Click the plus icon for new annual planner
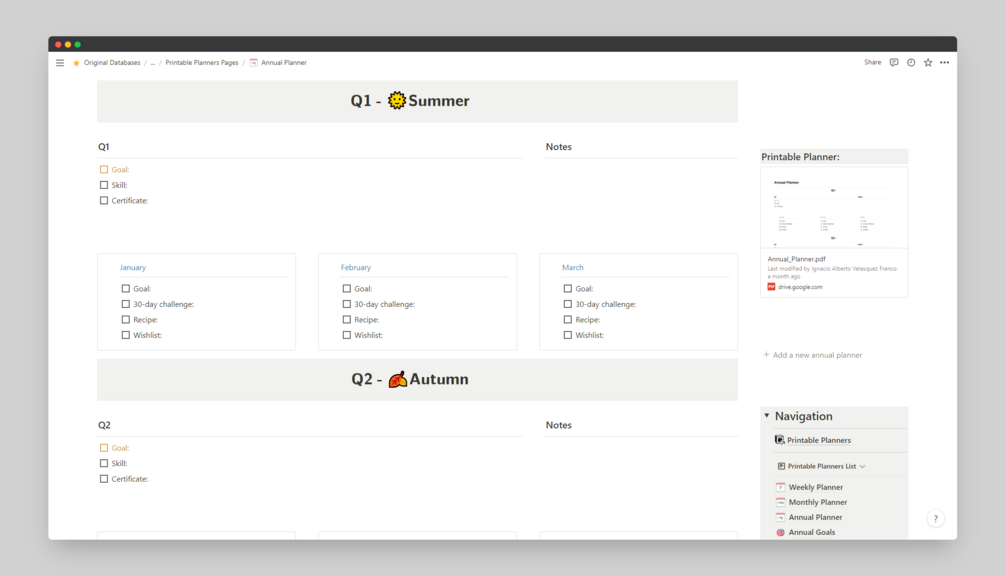 [766, 354]
